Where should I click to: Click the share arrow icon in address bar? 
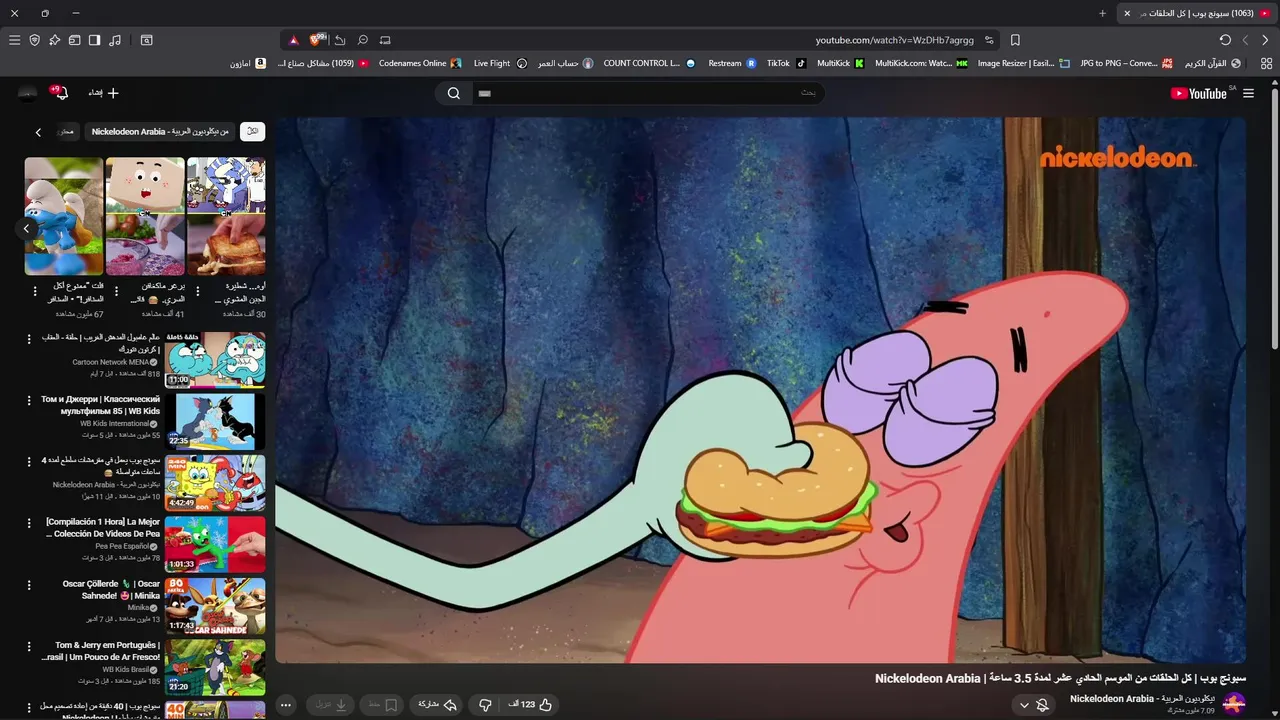click(x=340, y=40)
